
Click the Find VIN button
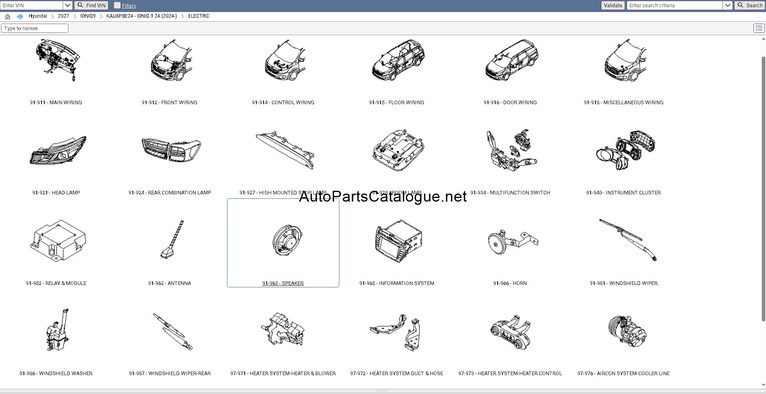pos(91,5)
